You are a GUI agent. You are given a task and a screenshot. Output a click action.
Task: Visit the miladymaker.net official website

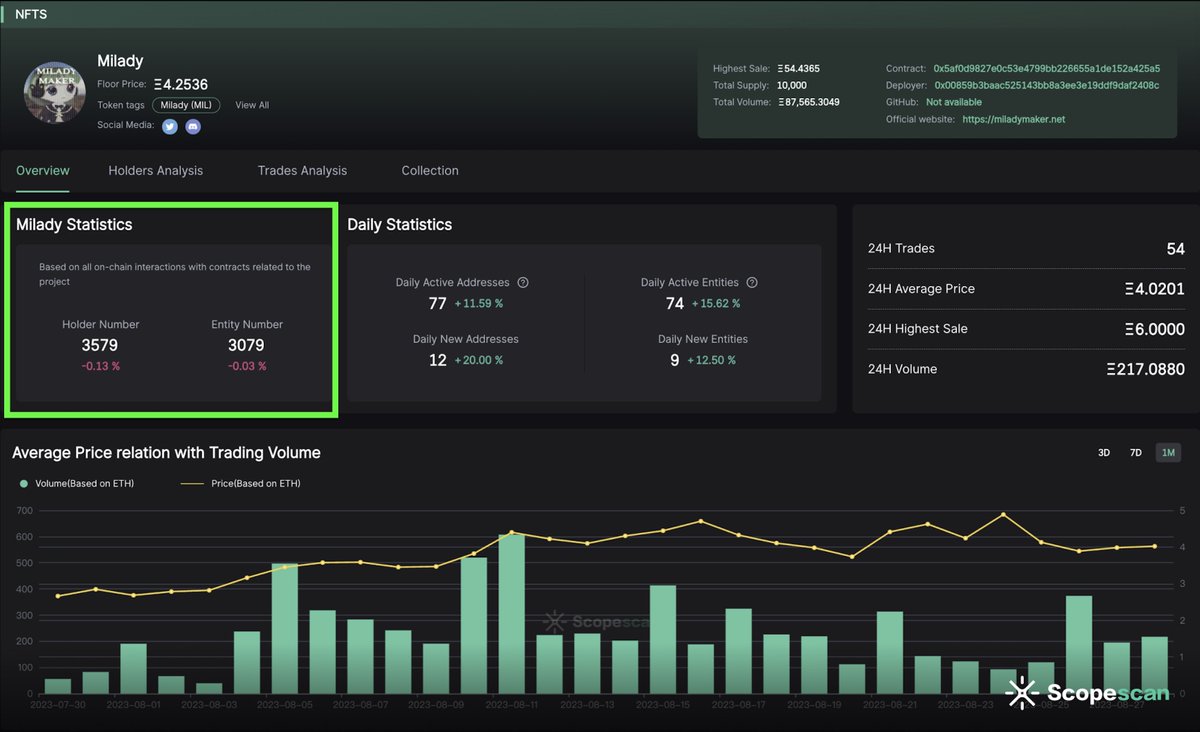coord(1013,119)
